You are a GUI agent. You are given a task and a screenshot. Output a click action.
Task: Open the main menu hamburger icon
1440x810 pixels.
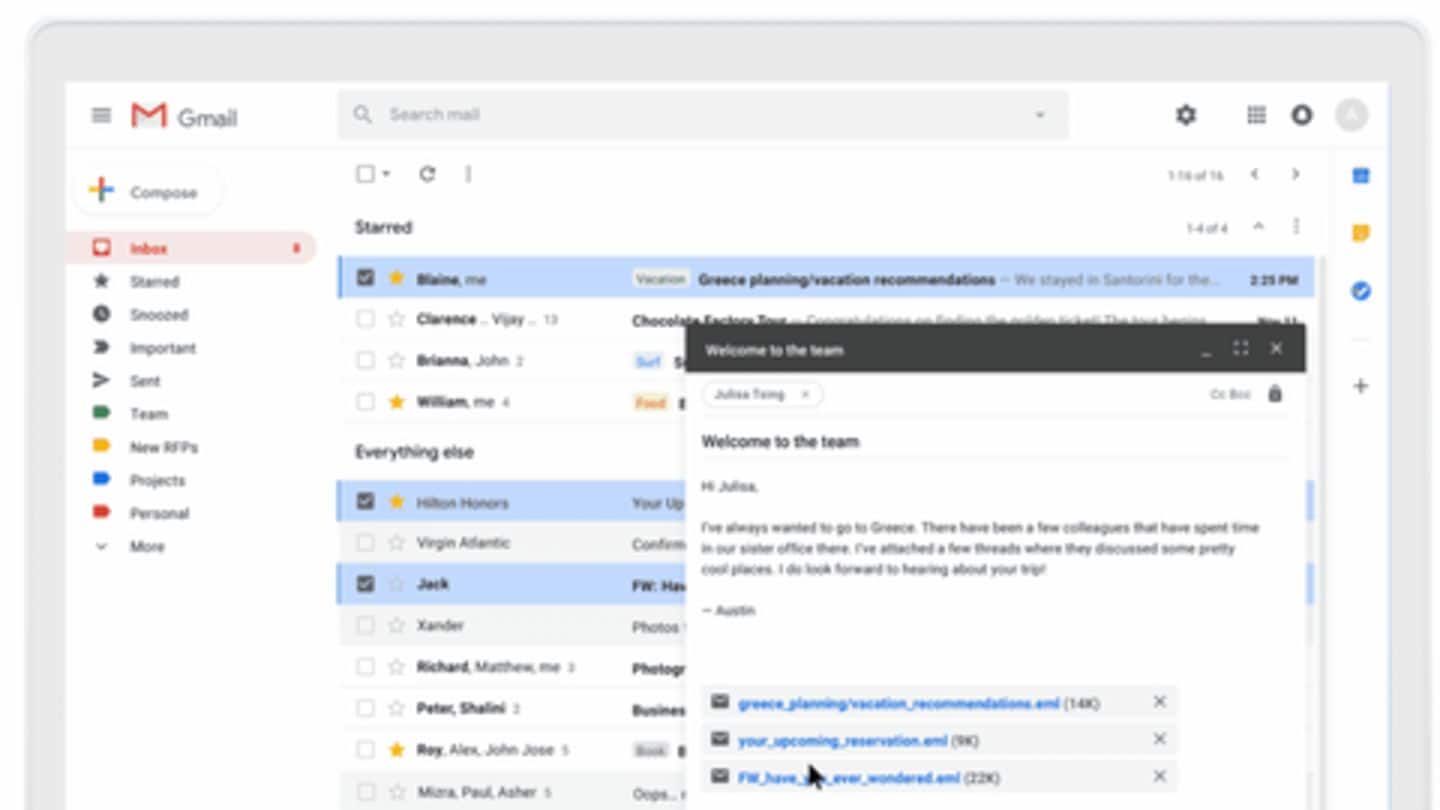pyautogui.click(x=101, y=115)
